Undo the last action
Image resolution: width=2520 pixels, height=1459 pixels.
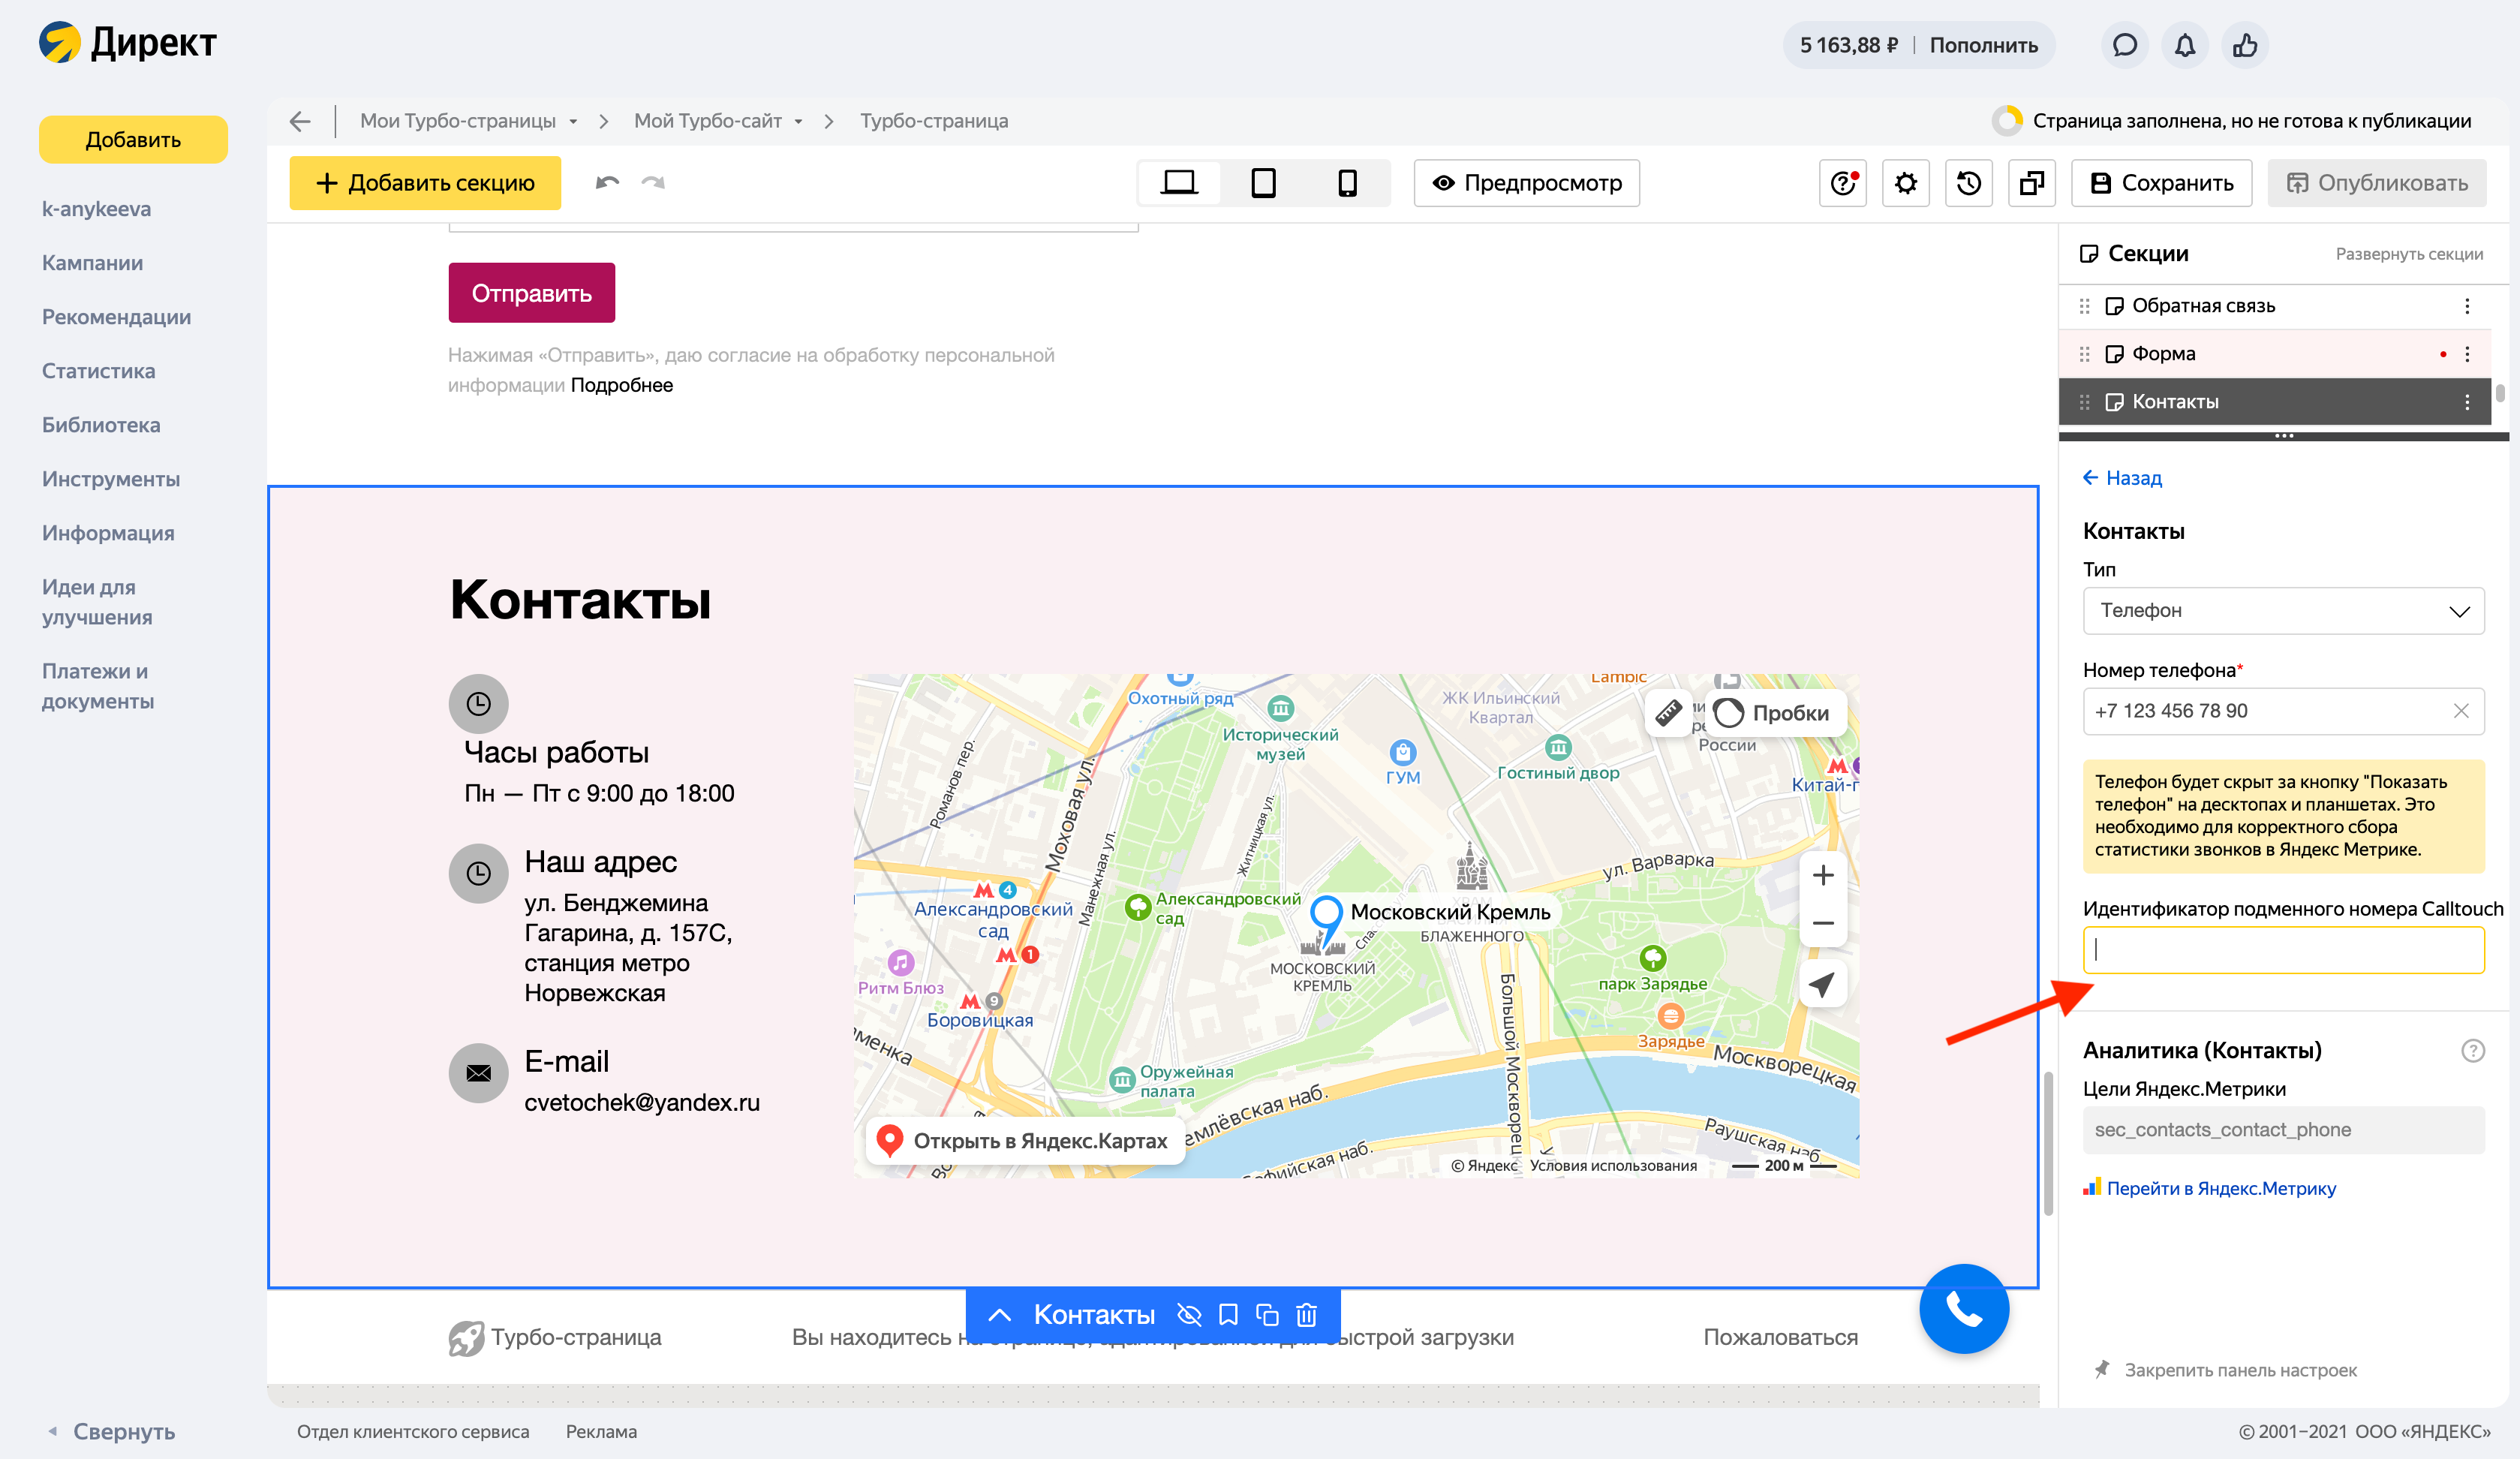(x=607, y=182)
